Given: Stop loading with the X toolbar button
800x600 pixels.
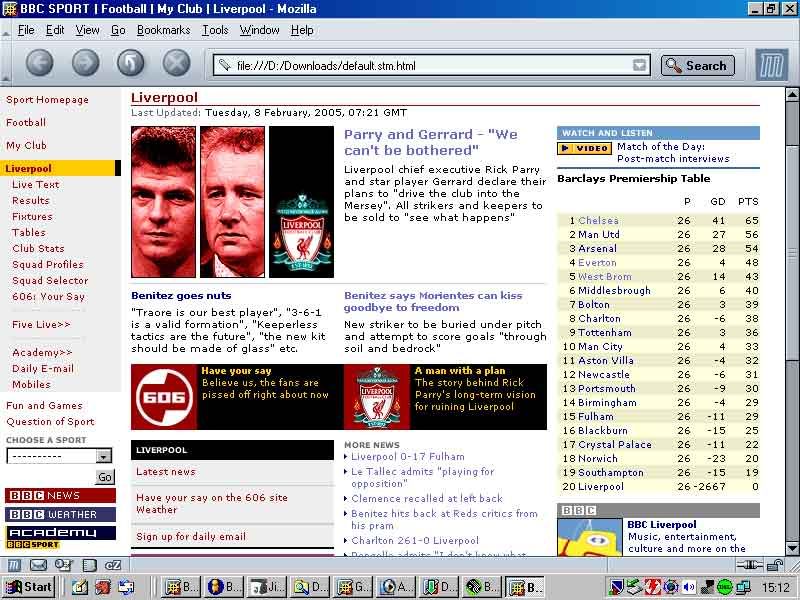Looking at the screenshot, I should (x=177, y=64).
